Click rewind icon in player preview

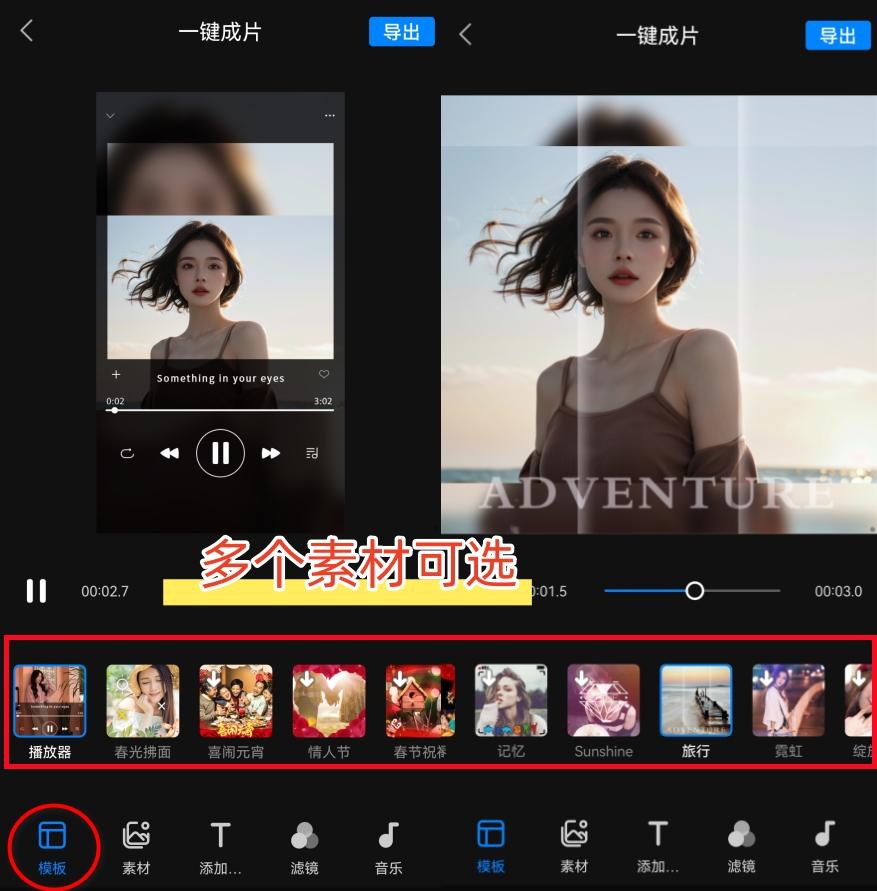[x=169, y=453]
